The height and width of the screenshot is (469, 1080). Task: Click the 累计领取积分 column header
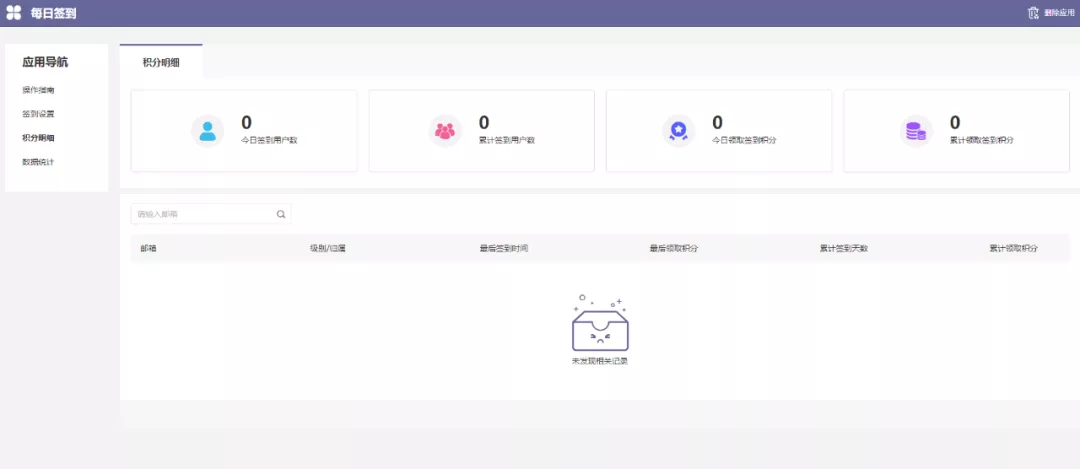(x=1014, y=249)
